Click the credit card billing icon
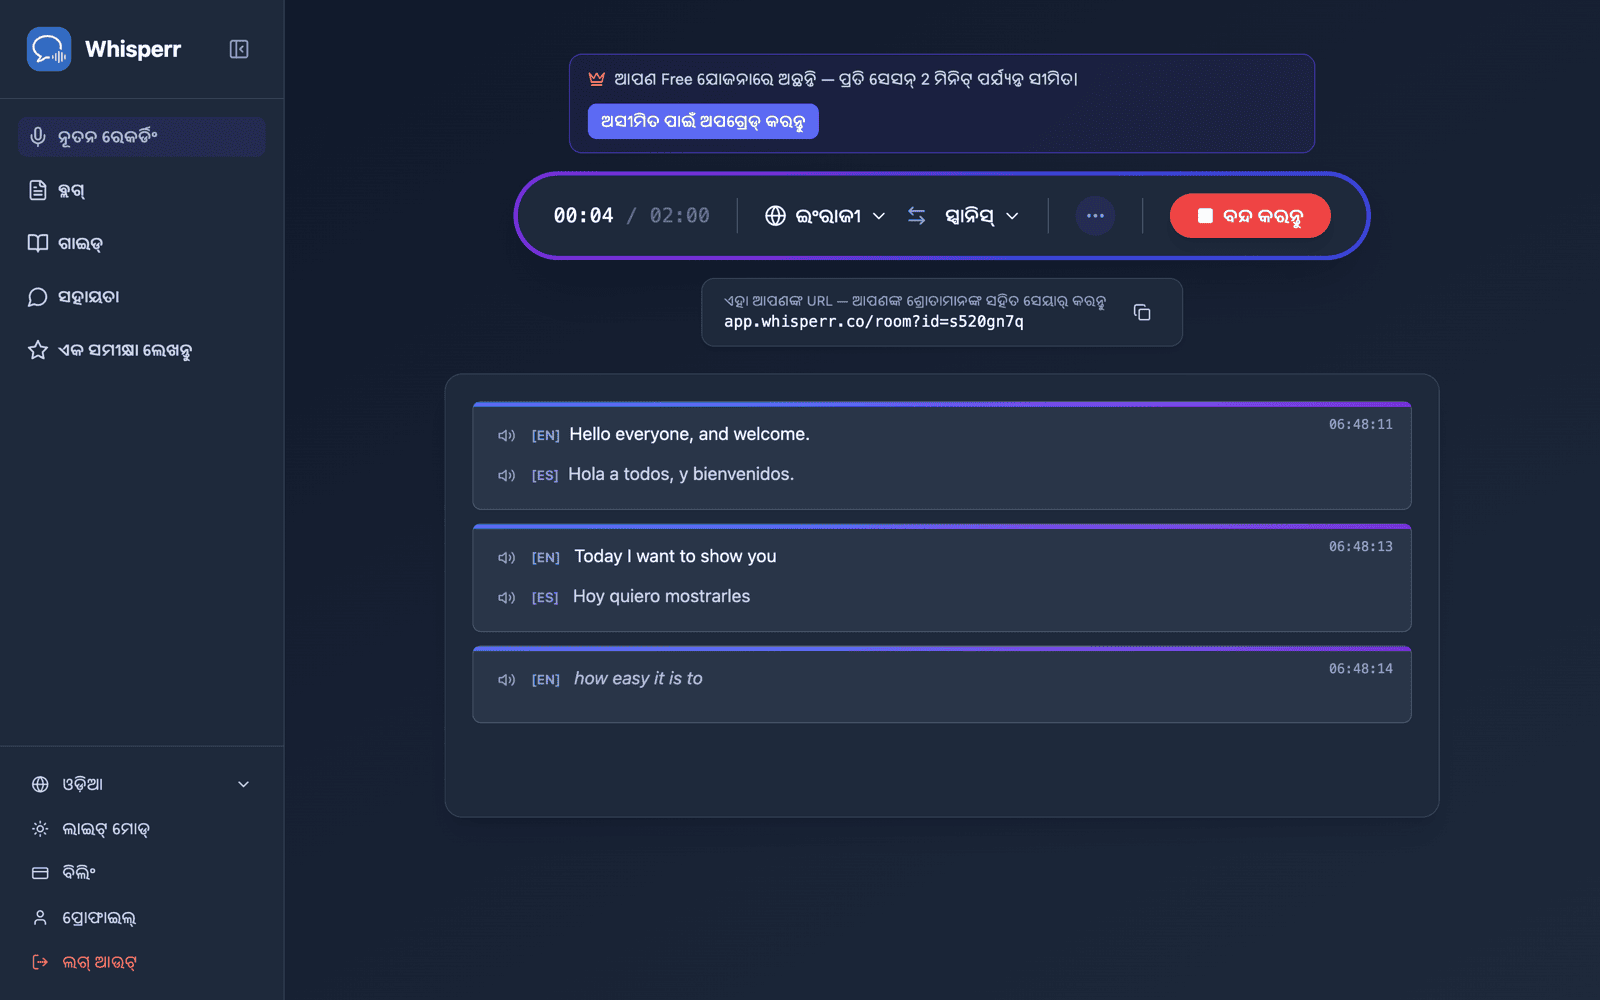 40,873
